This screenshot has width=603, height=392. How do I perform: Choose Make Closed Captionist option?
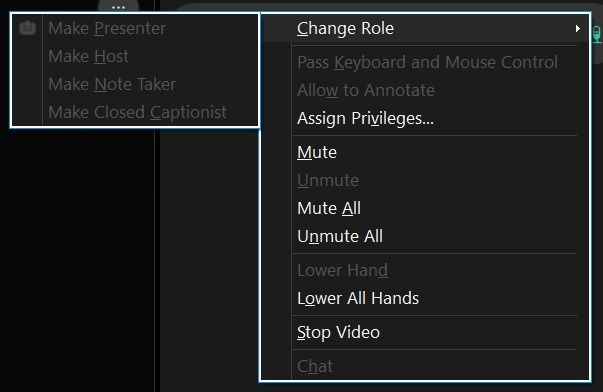[135, 112]
